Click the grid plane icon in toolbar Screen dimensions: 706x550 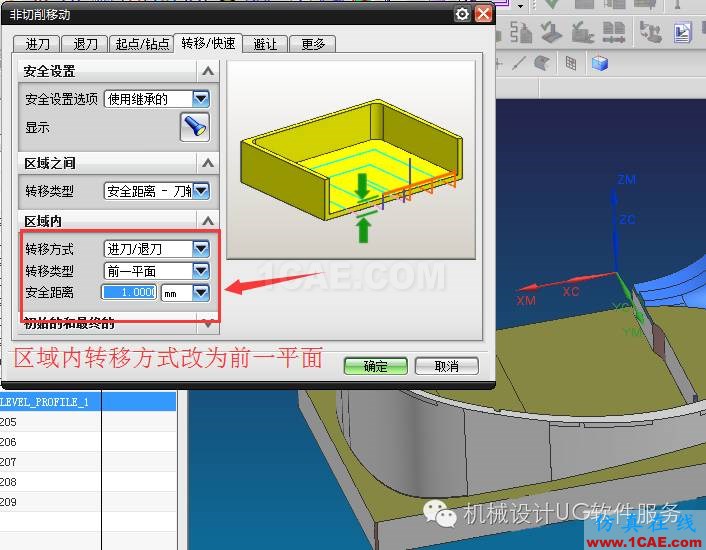570,63
